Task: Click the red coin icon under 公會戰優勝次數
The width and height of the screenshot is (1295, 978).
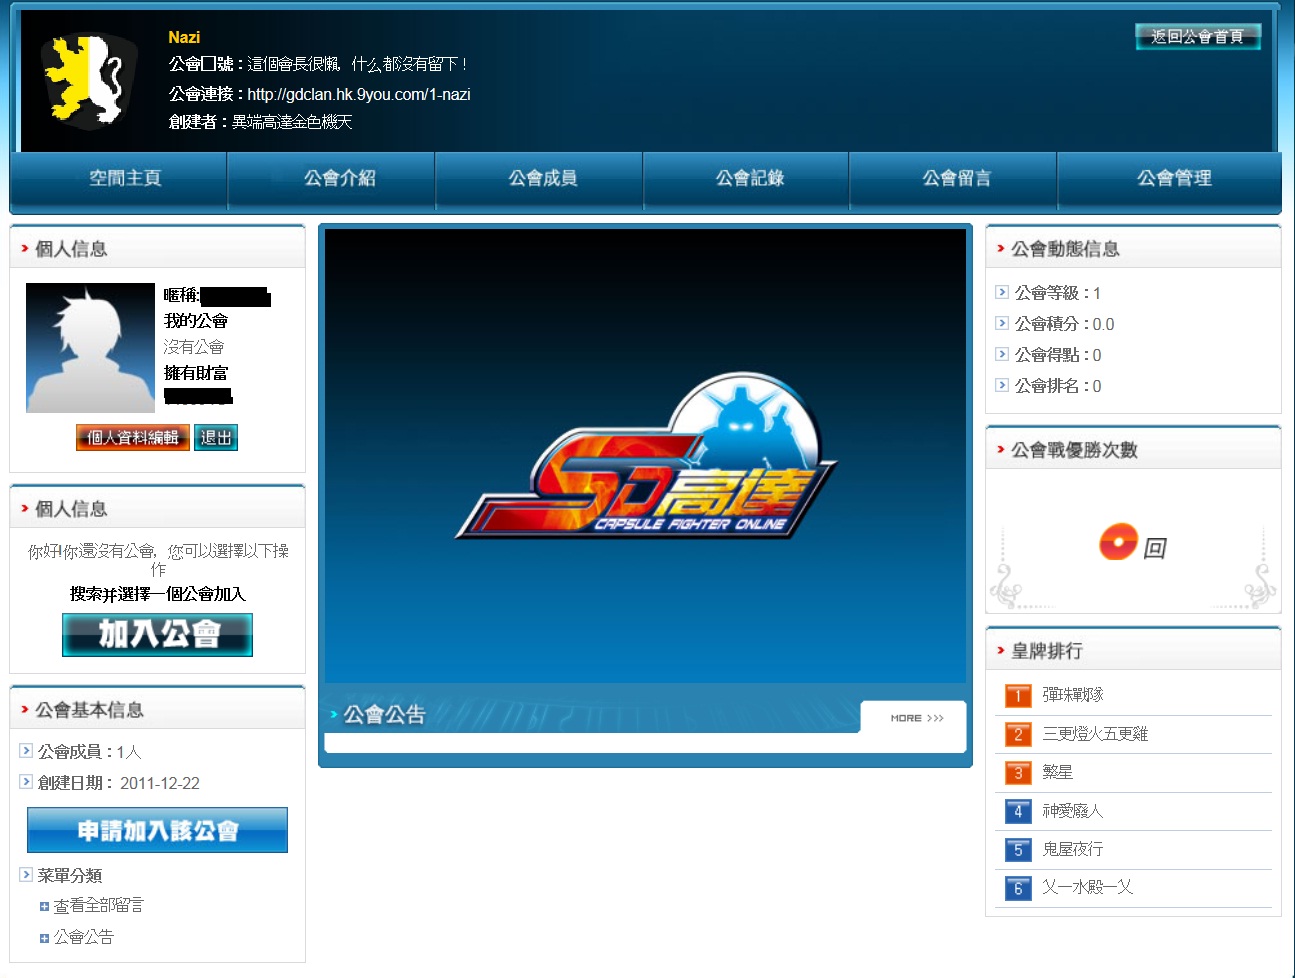Action: [x=1118, y=542]
